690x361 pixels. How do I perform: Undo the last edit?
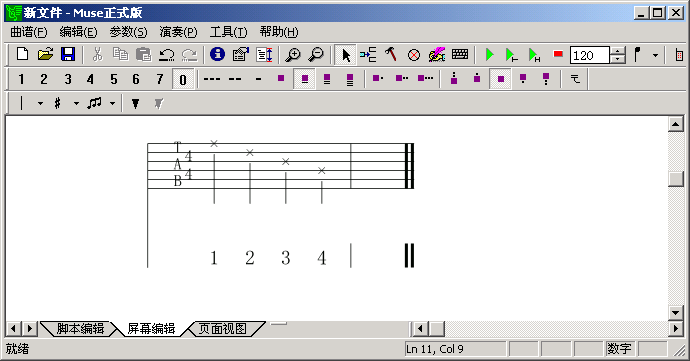pyautogui.click(x=166, y=55)
